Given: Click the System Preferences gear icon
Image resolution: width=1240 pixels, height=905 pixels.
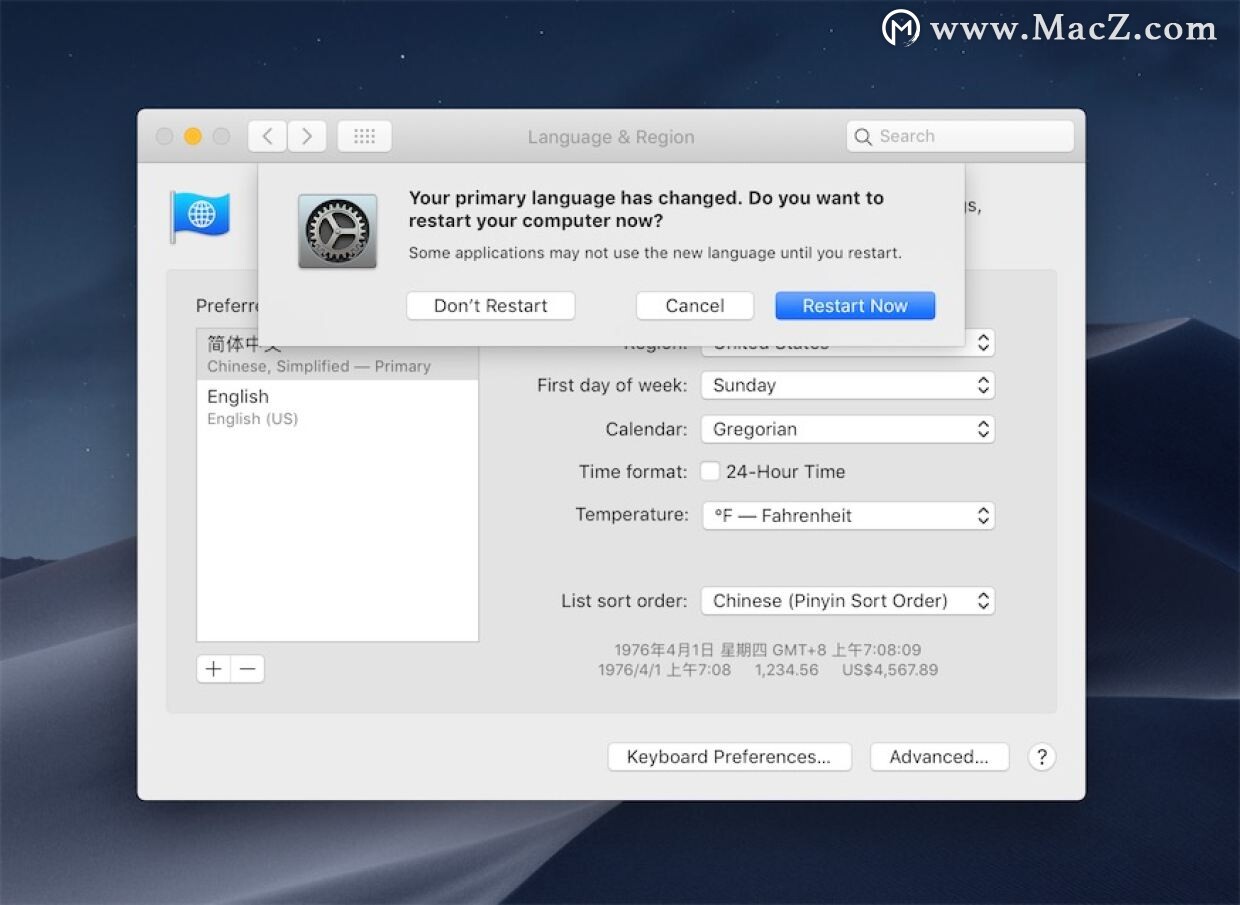Looking at the screenshot, I should [337, 231].
